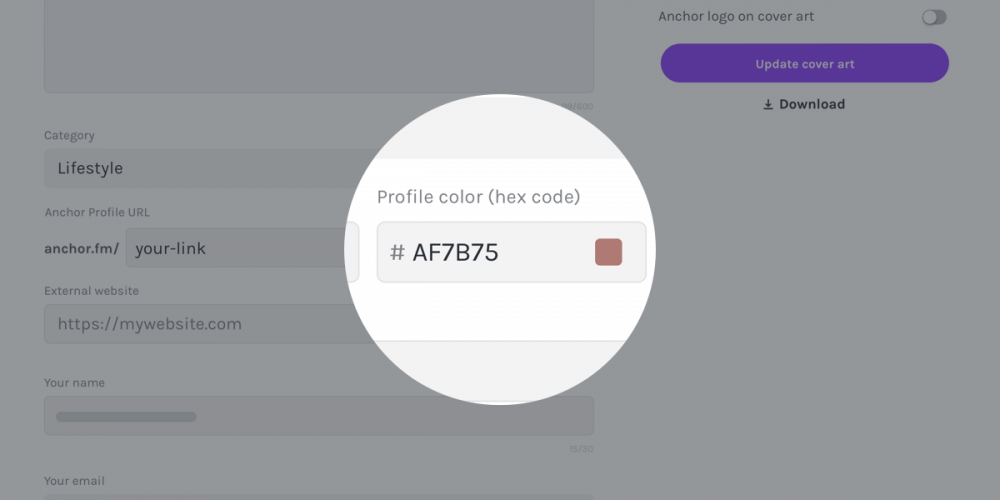The height and width of the screenshot is (500, 1000).
Task: Click the download arrow icon
Action: tap(768, 104)
